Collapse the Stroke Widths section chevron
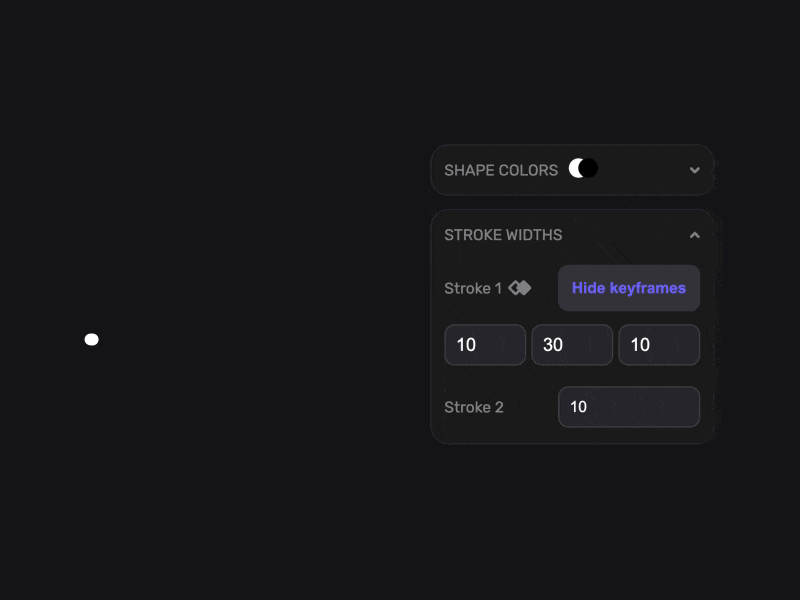The width and height of the screenshot is (800, 600). pos(694,235)
